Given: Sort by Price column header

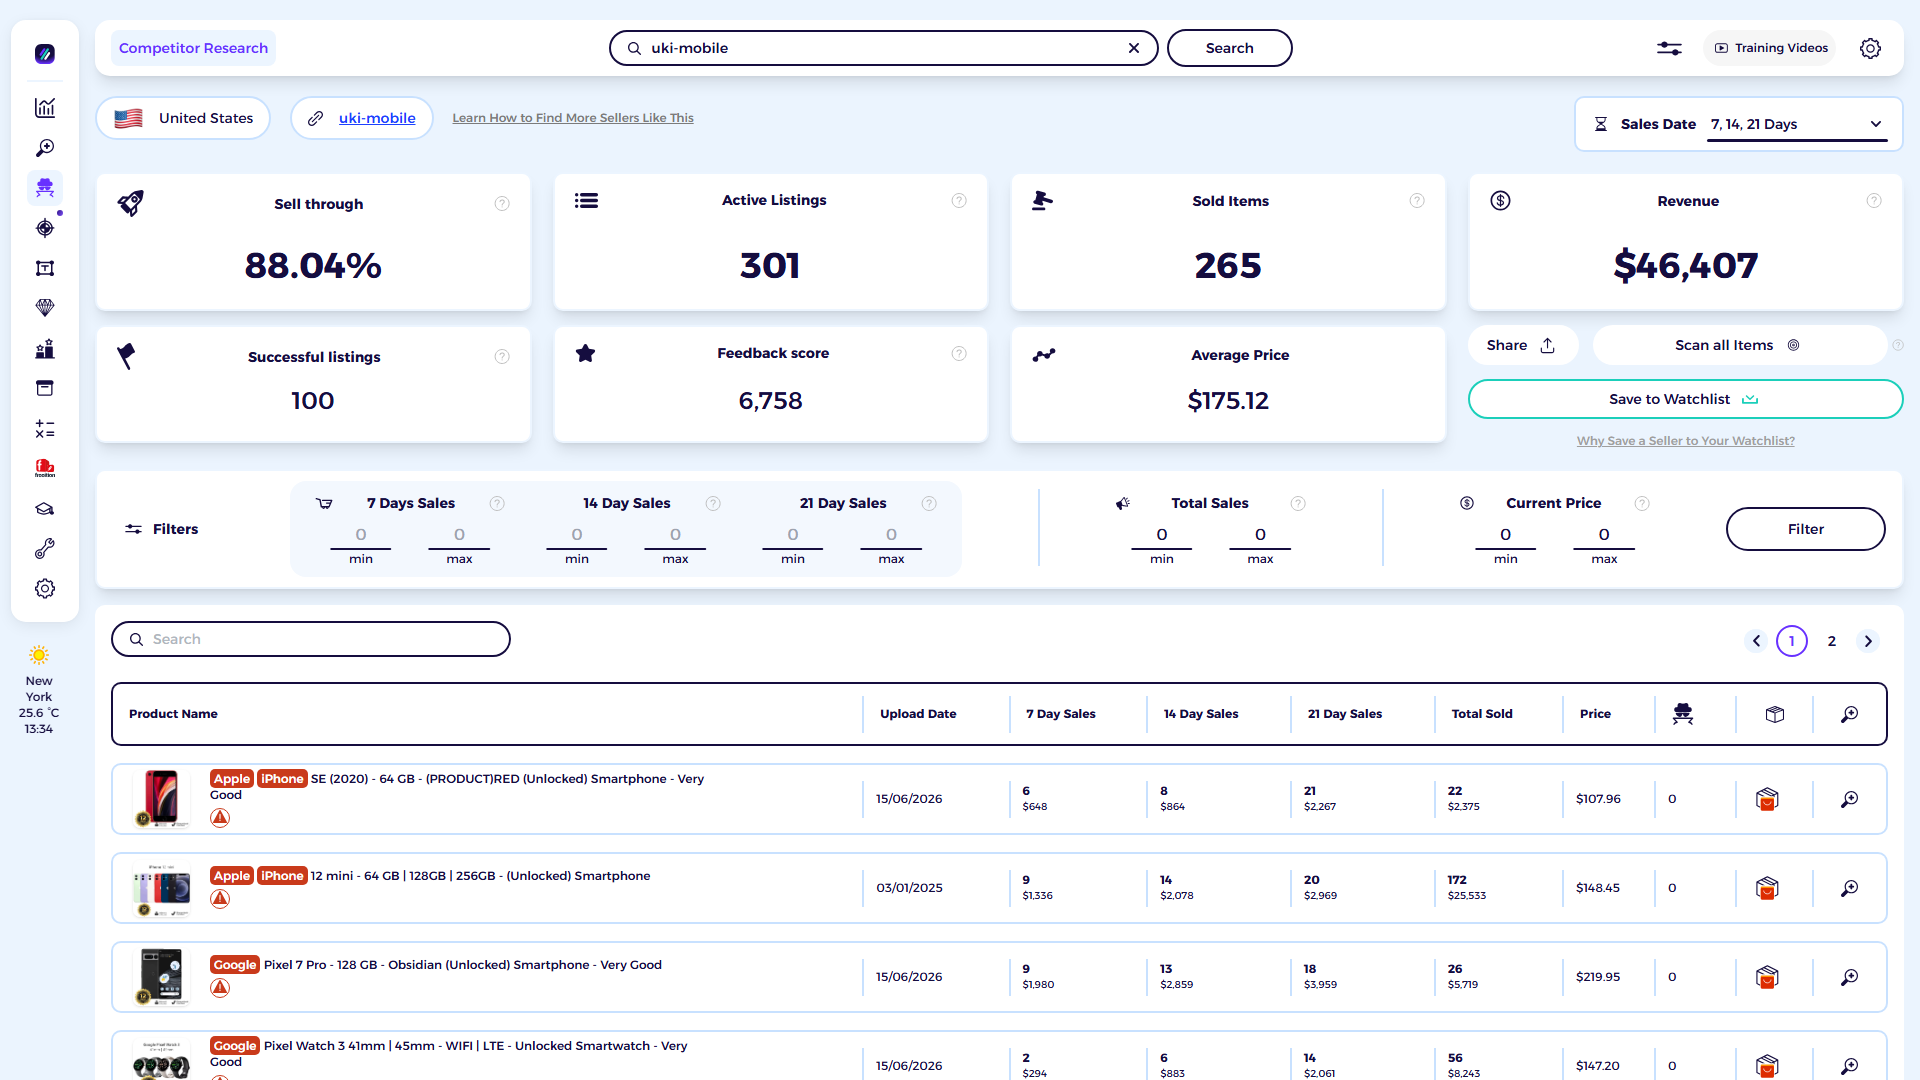Looking at the screenshot, I should click(1595, 714).
